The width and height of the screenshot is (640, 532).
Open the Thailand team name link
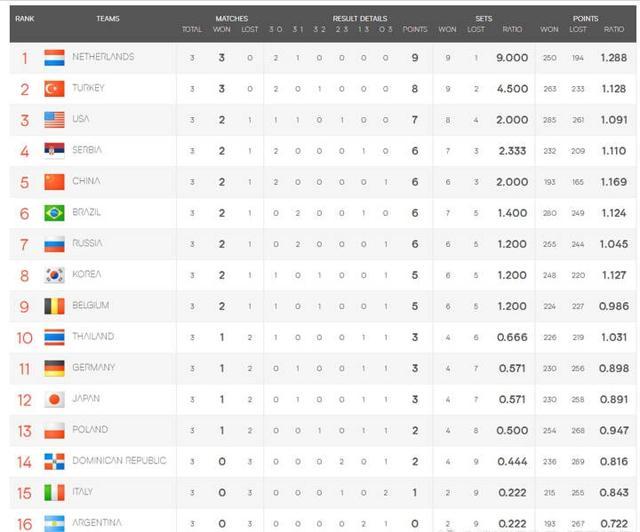93,336
